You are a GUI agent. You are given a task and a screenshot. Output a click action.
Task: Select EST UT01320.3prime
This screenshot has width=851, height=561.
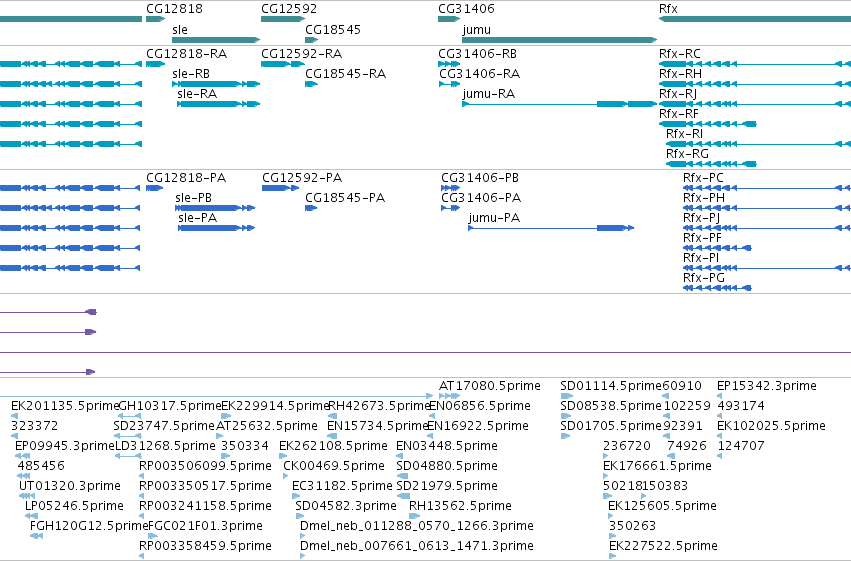click(69, 486)
